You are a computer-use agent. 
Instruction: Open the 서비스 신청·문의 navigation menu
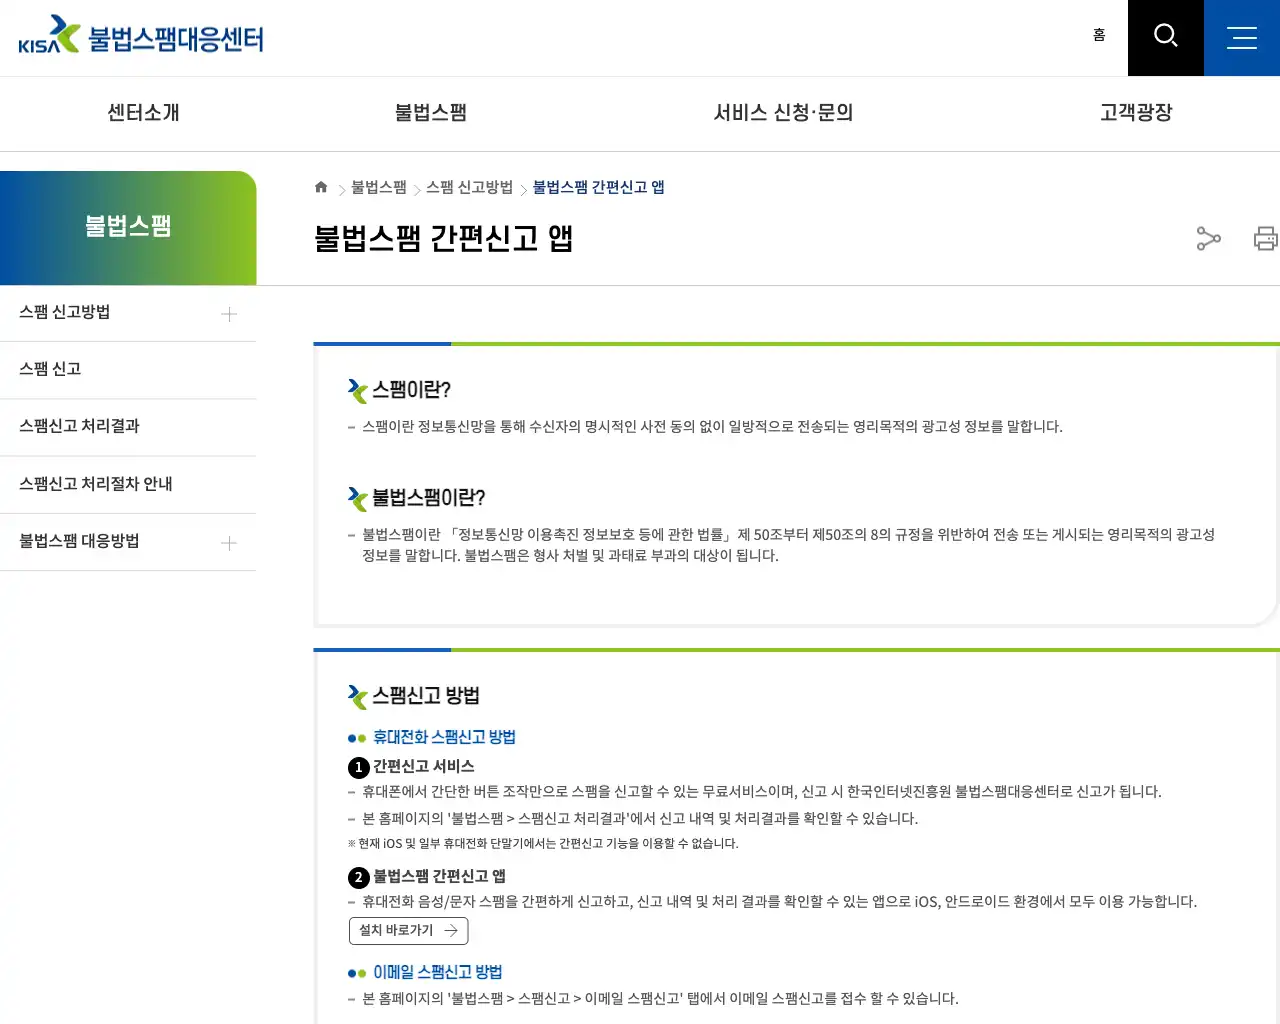coord(783,113)
